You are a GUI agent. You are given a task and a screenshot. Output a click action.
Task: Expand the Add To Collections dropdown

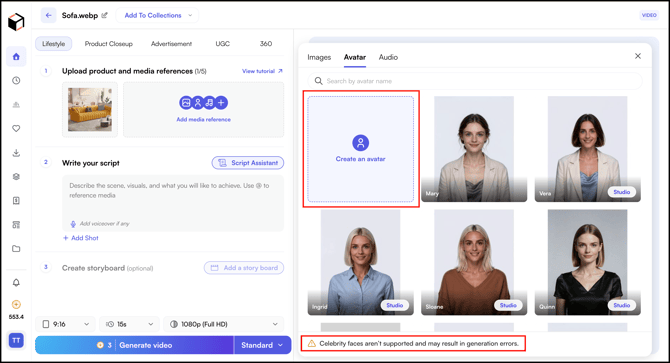[x=158, y=15]
